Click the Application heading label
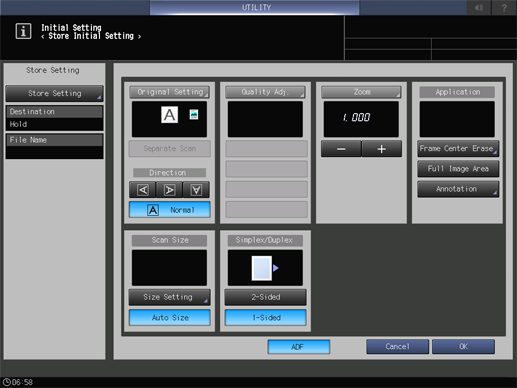This screenshot has height=388, width=517. tap(457, 92)
